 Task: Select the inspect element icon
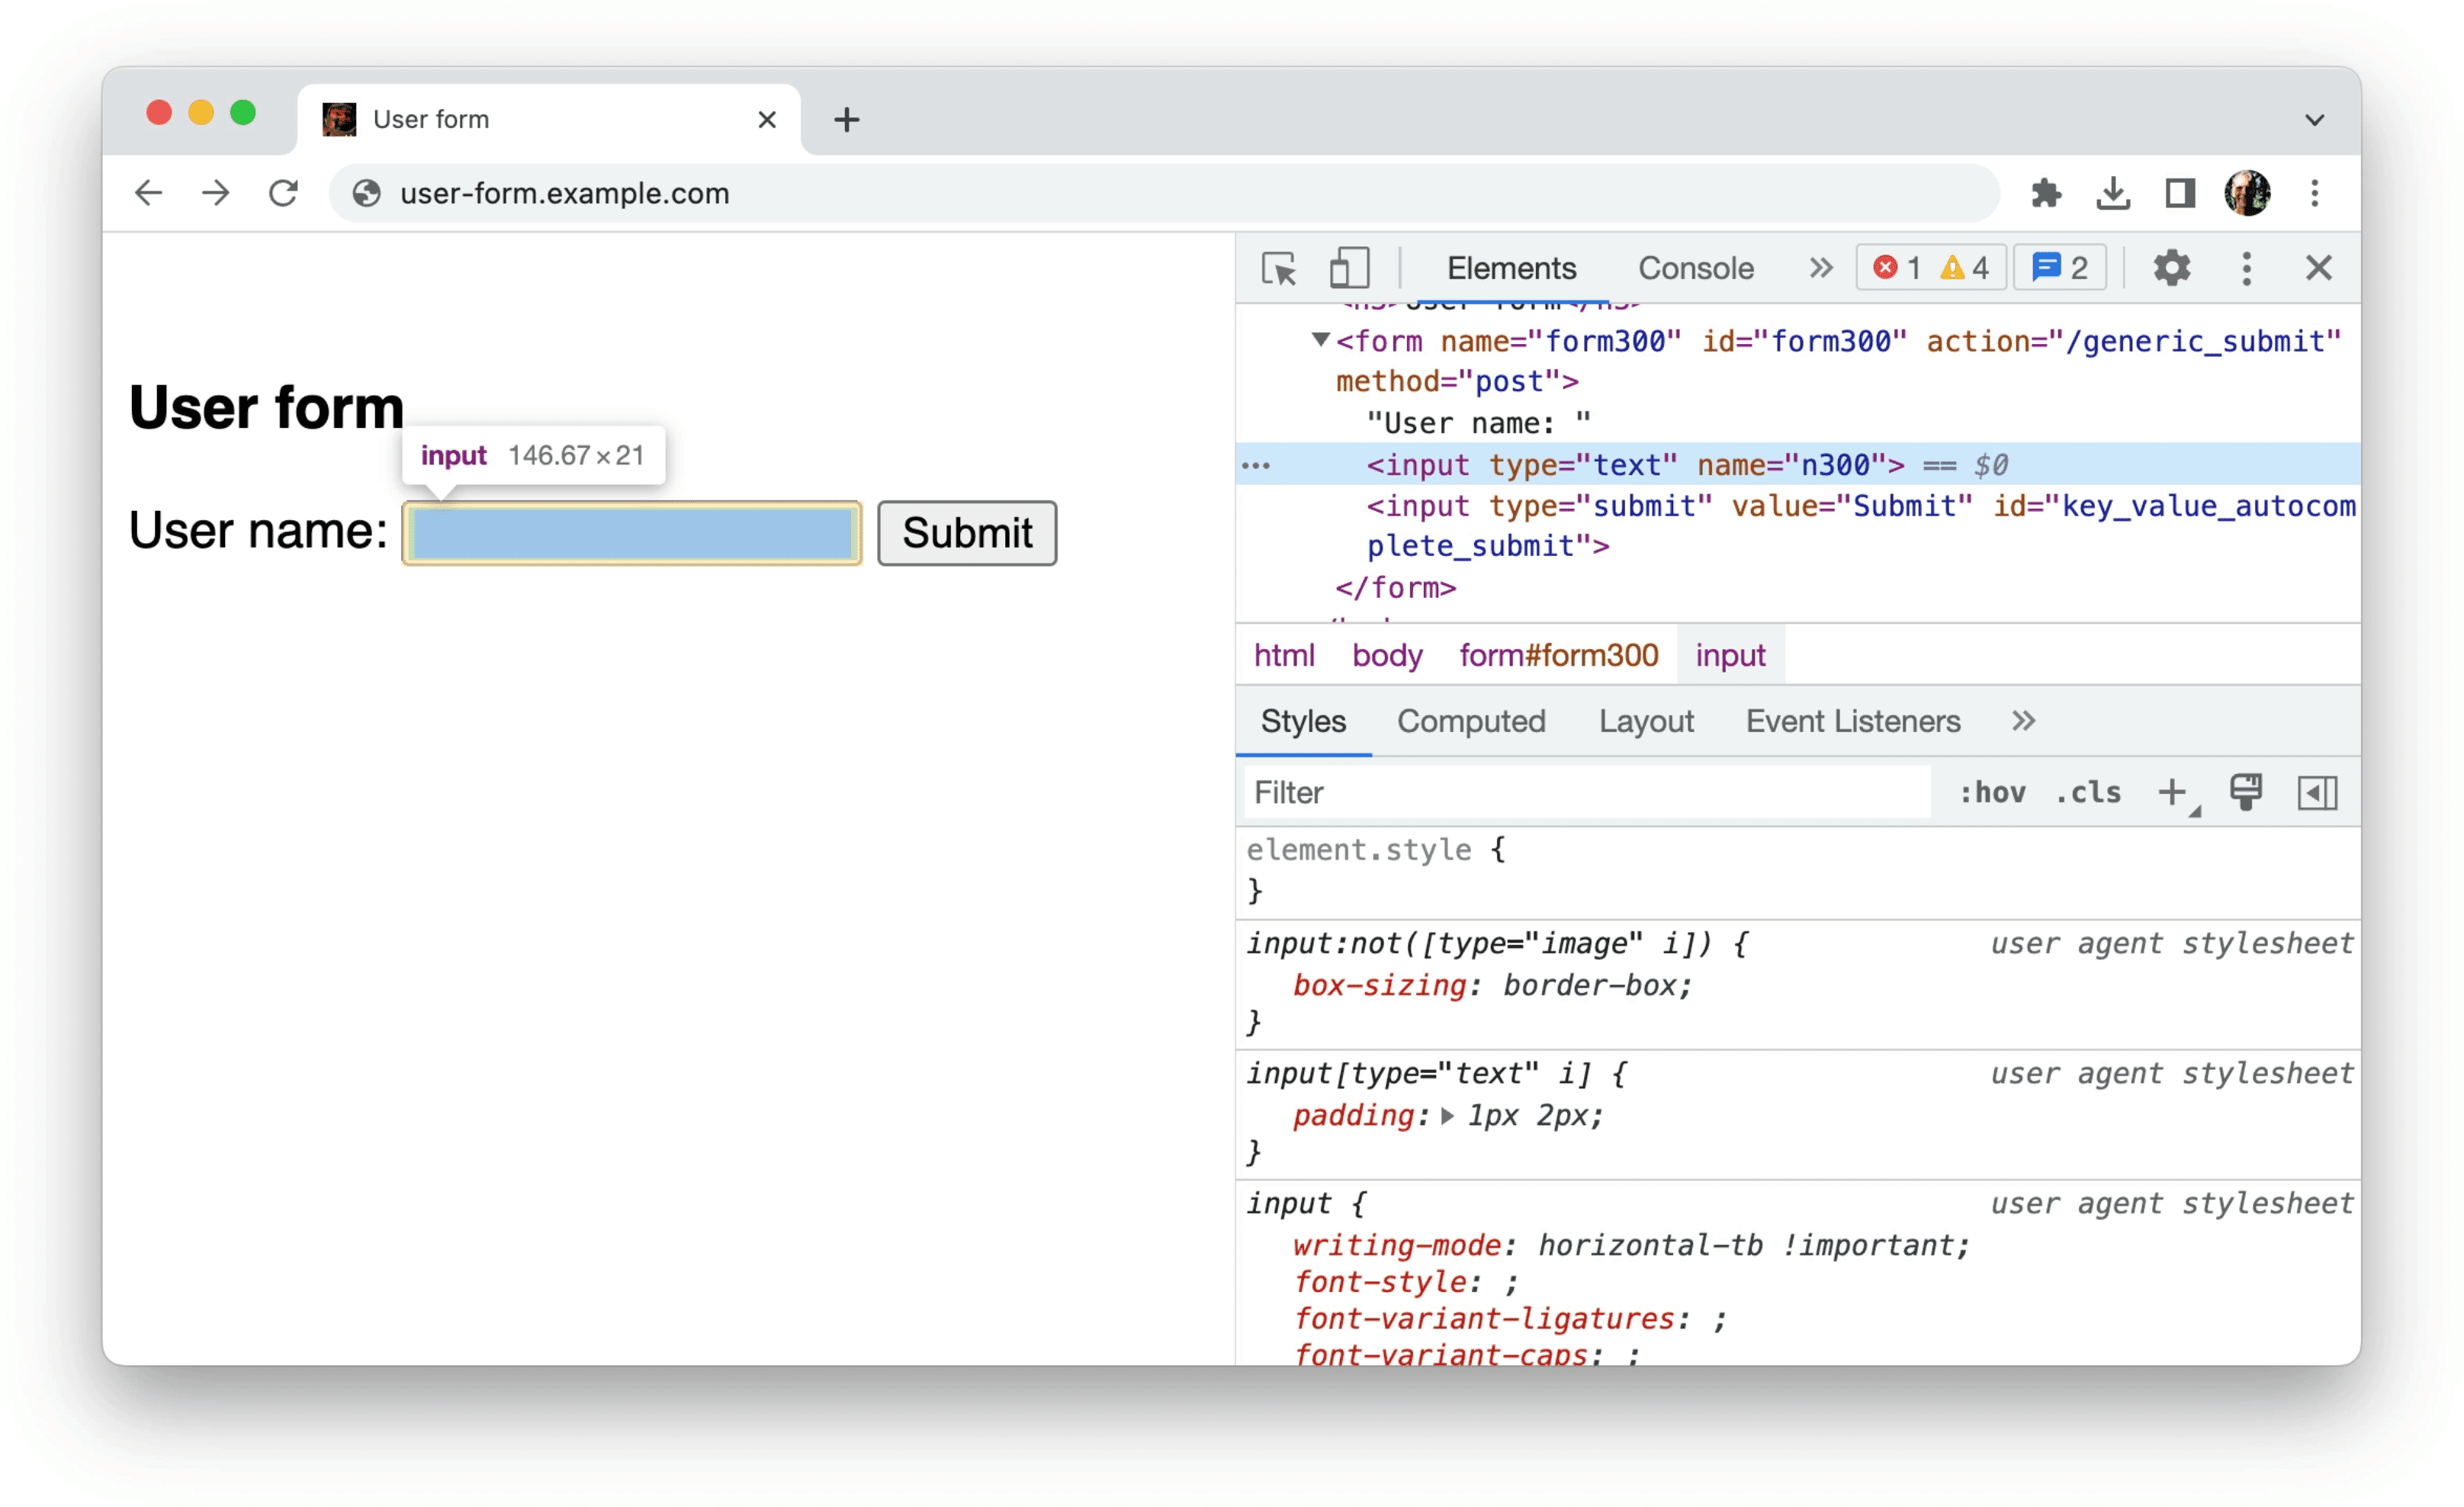1280,268
